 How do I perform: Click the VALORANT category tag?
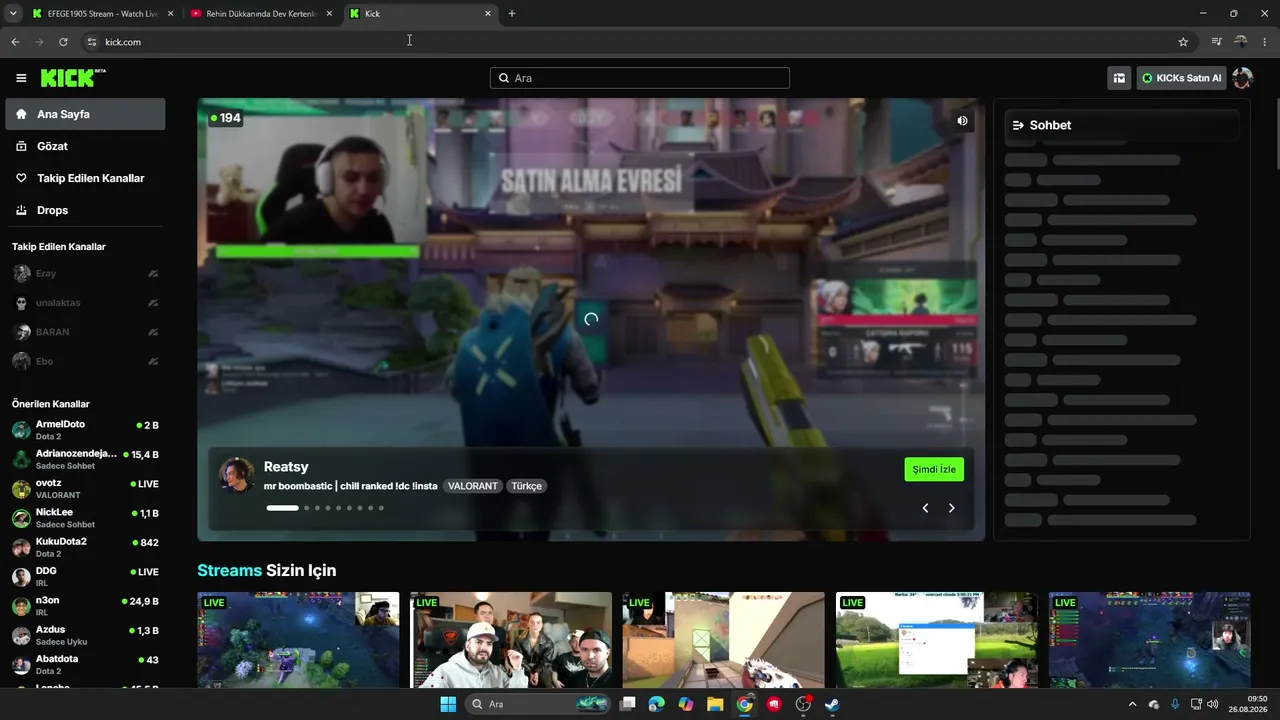click(473, 486)
